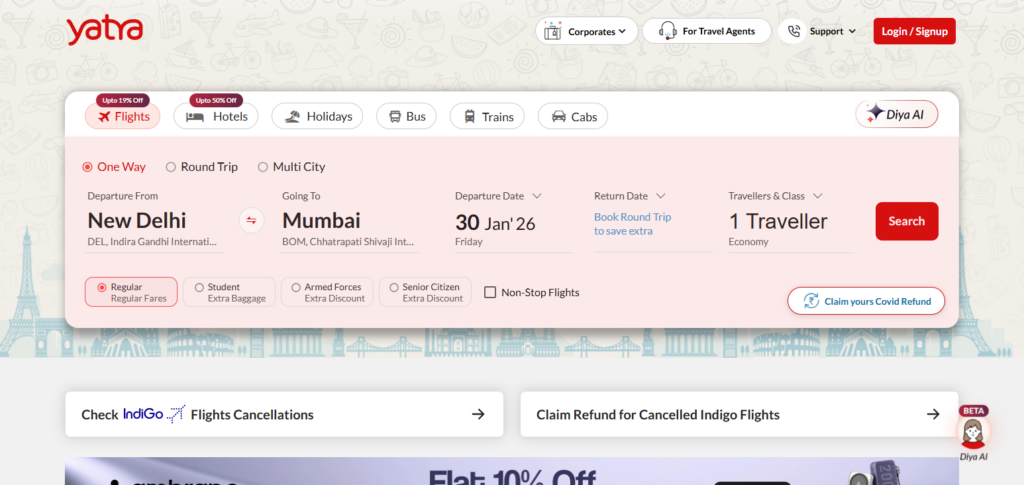Click Claim yours Covid Refund button
The height and width of the screenshot is (485, 1024).
(x=866, y=301)
